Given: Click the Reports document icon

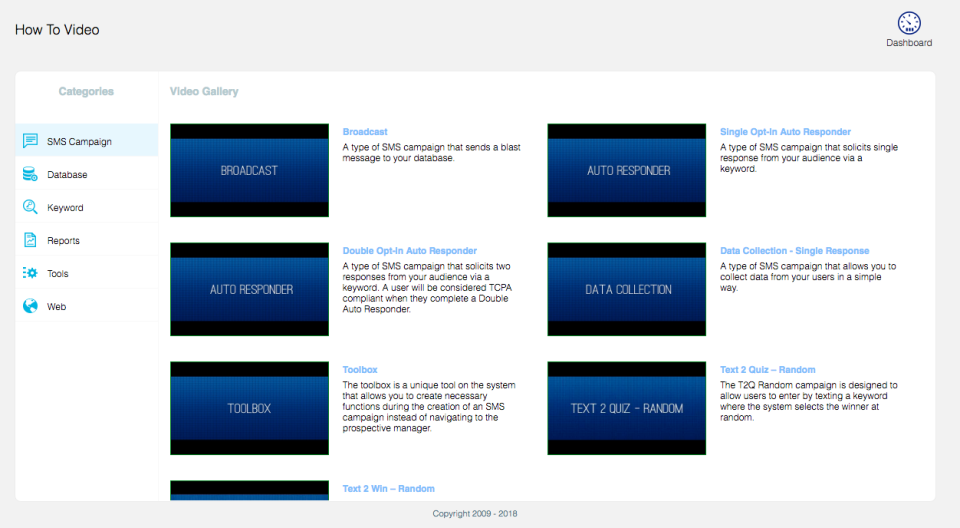Looking at the screenshot, I should point(30,240).
